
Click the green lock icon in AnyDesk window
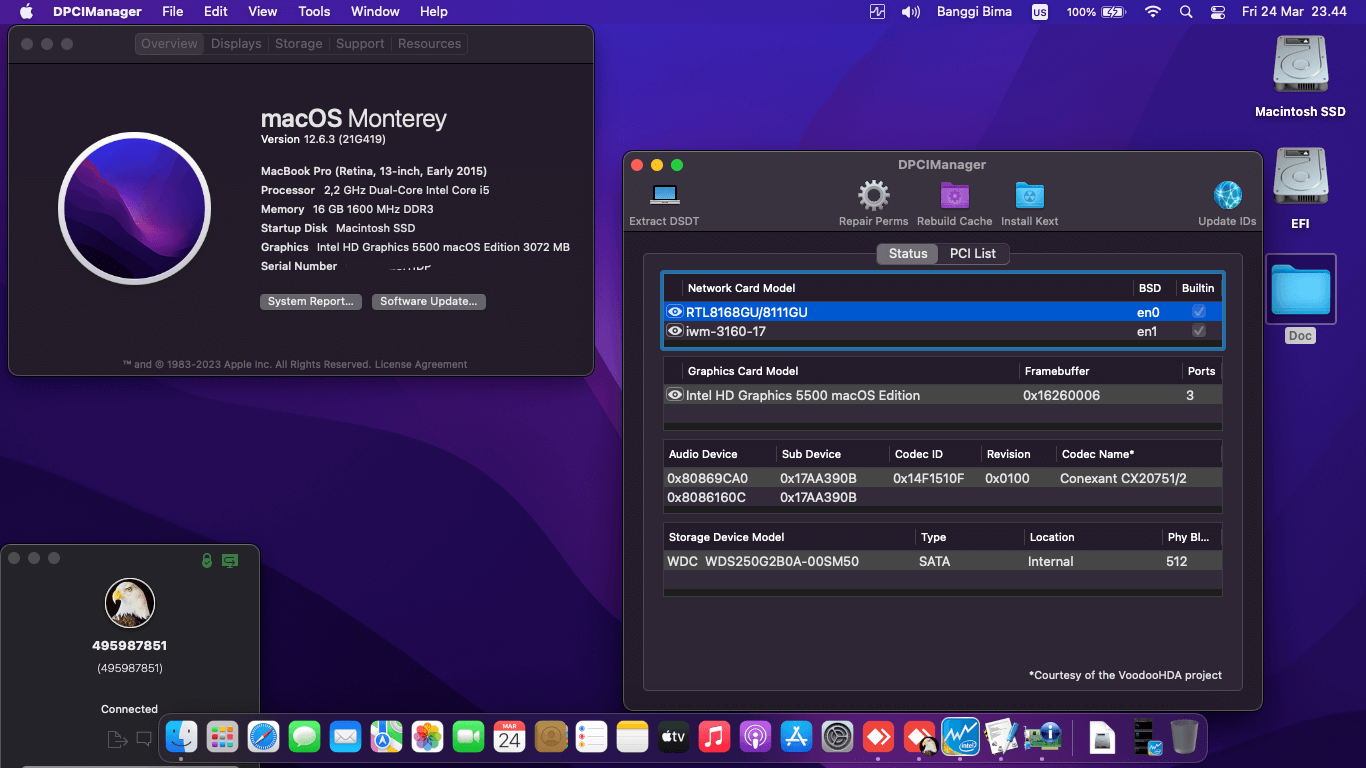(207, 561)
